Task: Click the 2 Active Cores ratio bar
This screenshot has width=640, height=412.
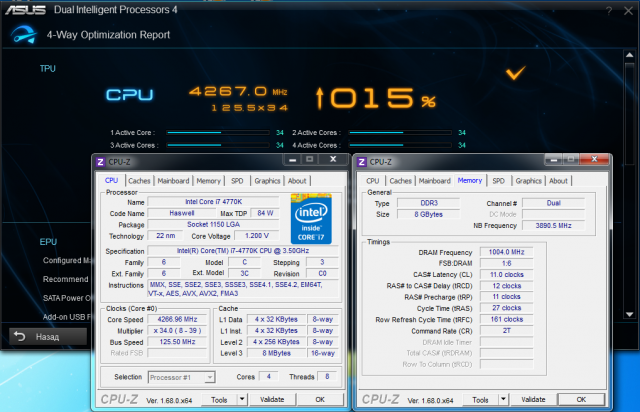Action: click(400, 133)
